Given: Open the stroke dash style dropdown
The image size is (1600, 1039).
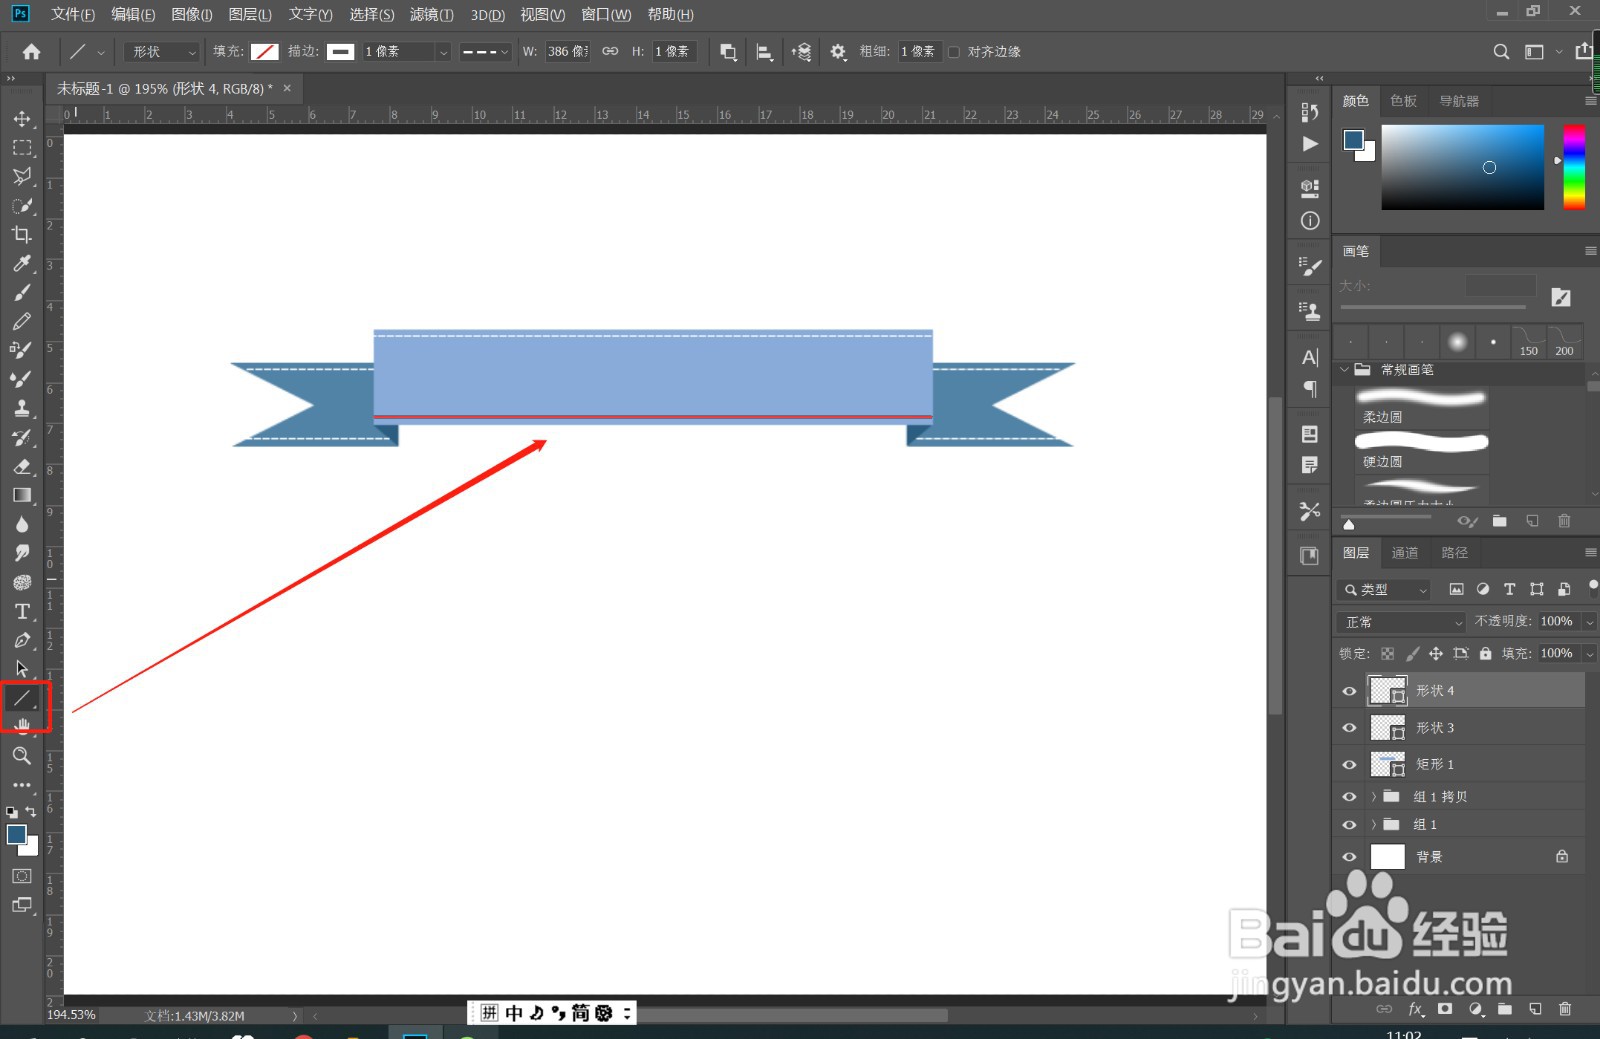Looking at the screenshot, I should [486, 52].
